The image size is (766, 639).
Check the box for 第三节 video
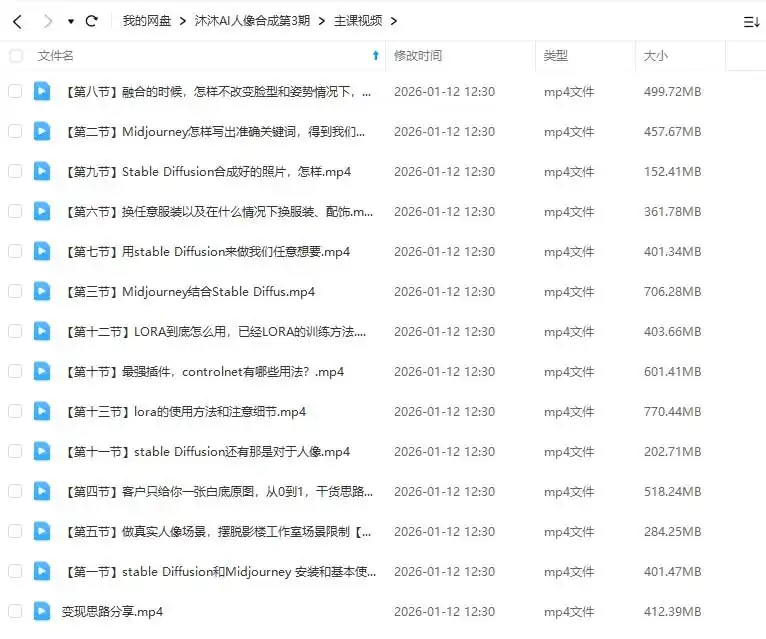pyautogui.click(x=15, y=292)
